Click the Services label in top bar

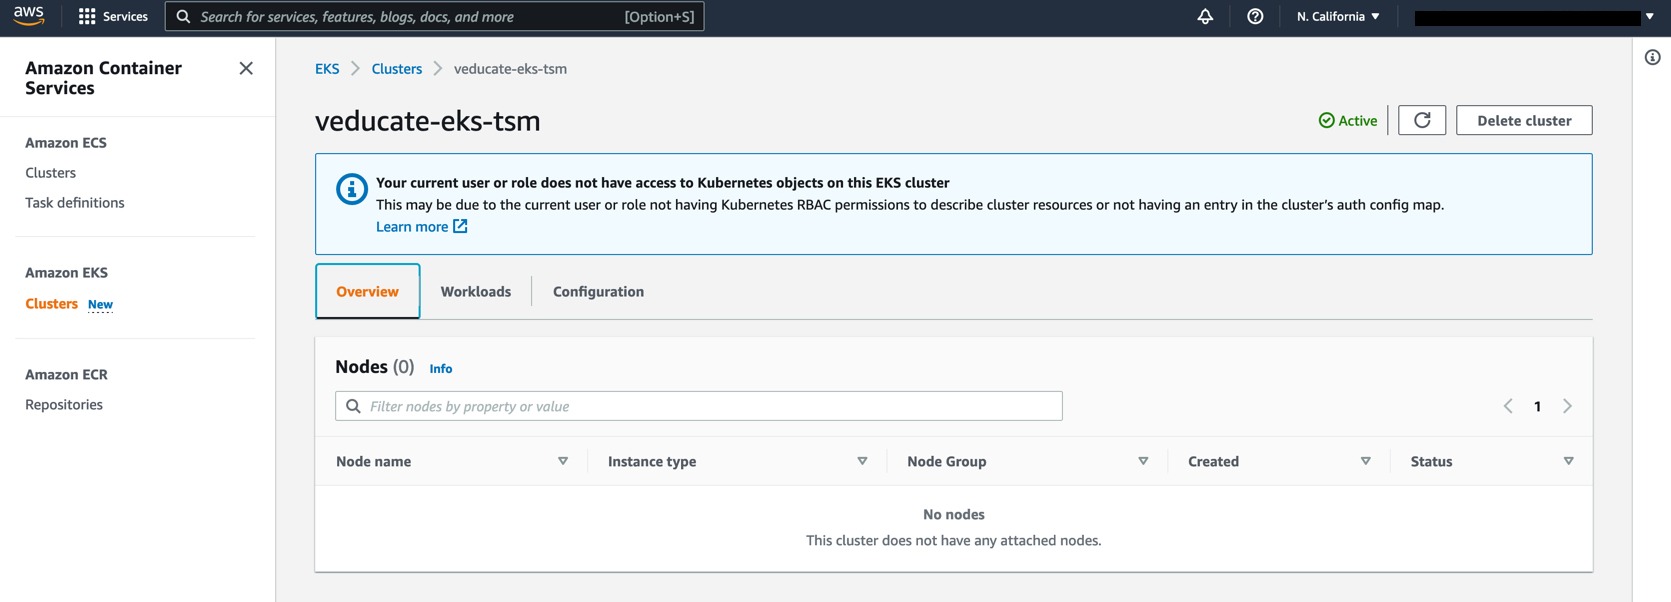pos(125,16)
